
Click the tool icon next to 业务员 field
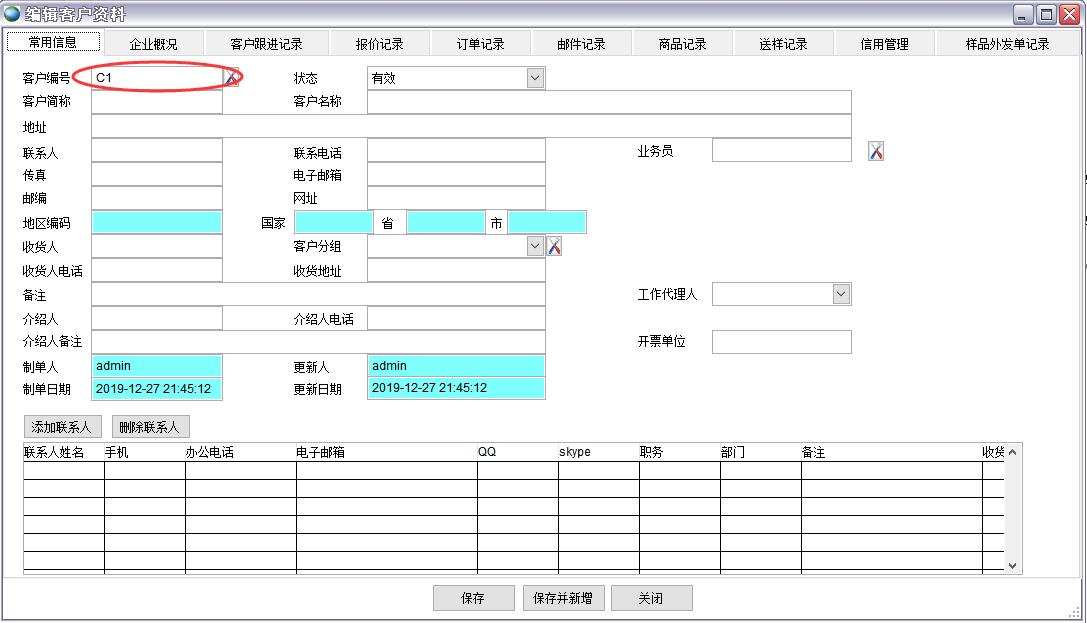pyautogui.click(x=876, y=151)
